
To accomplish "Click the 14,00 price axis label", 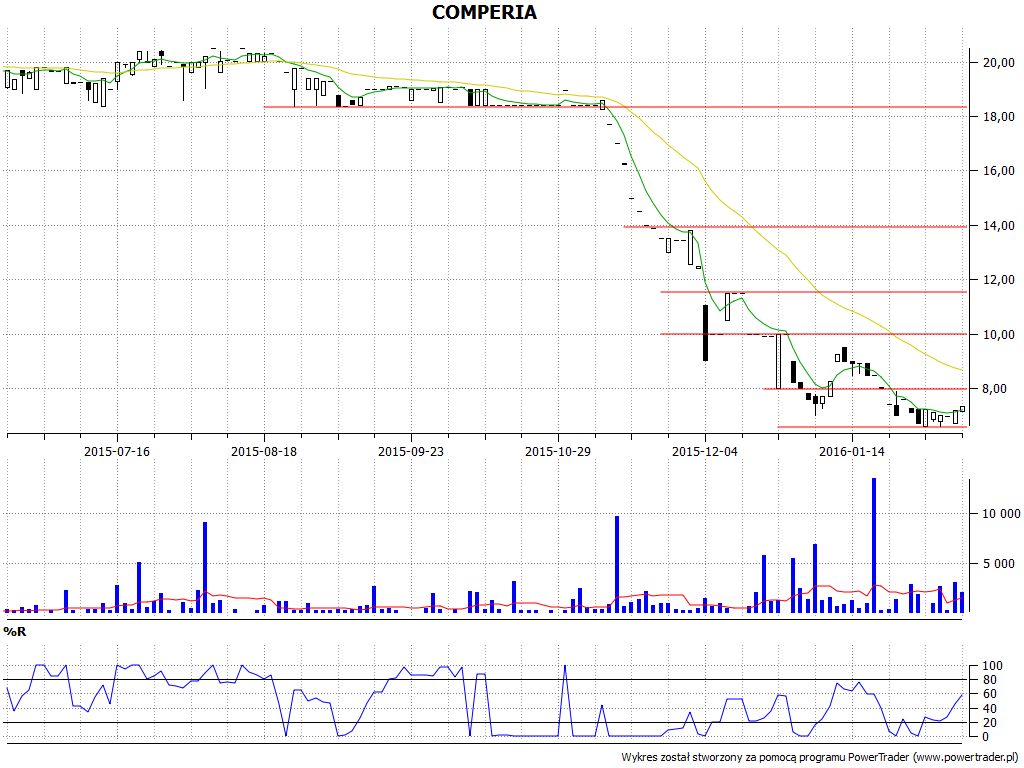I will coord(999,226).
